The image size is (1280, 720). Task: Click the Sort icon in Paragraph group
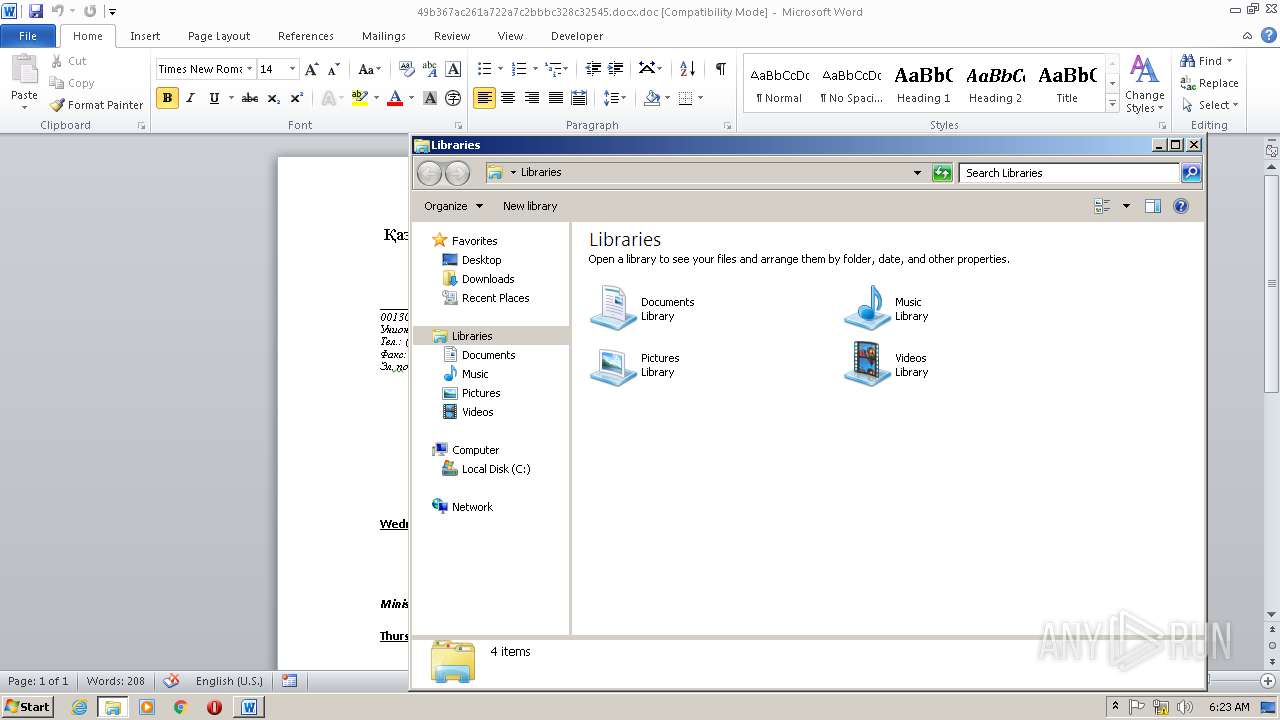coord(687,69)
